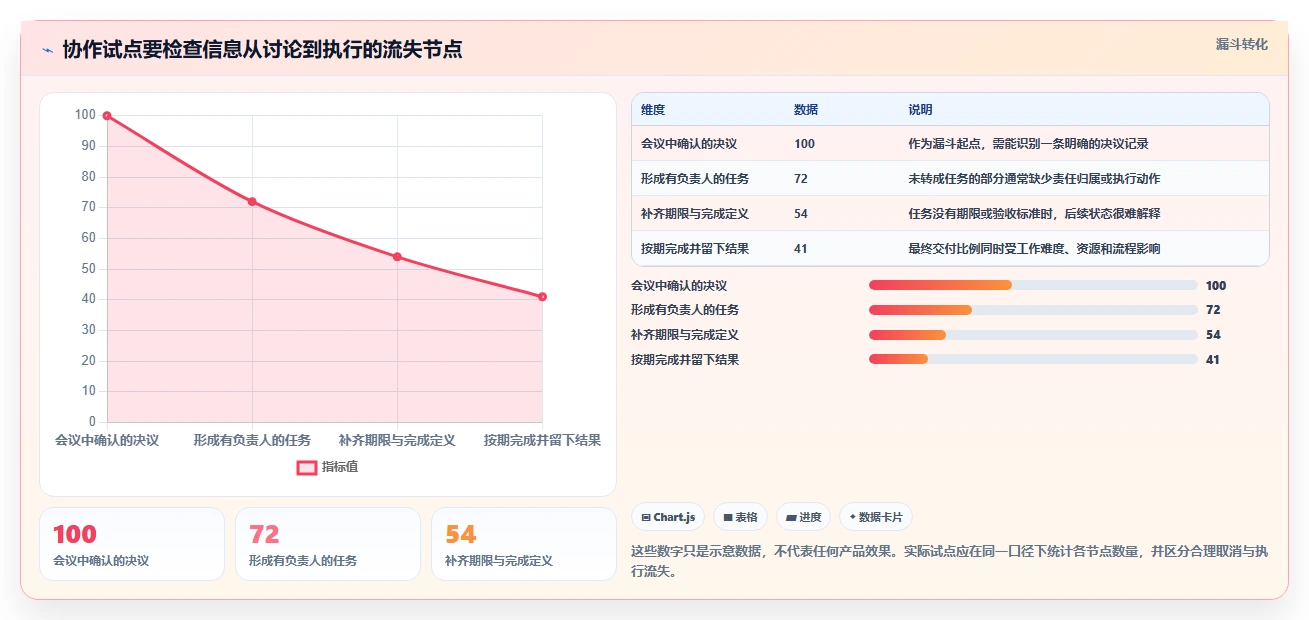Click the progress value 54 label
This screenshot has height=620, width=1309.
tap(1213, 335)
